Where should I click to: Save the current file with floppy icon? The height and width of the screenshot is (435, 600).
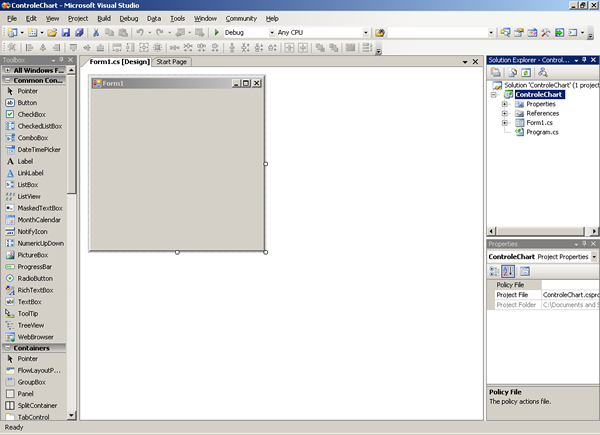click(66, 33)
